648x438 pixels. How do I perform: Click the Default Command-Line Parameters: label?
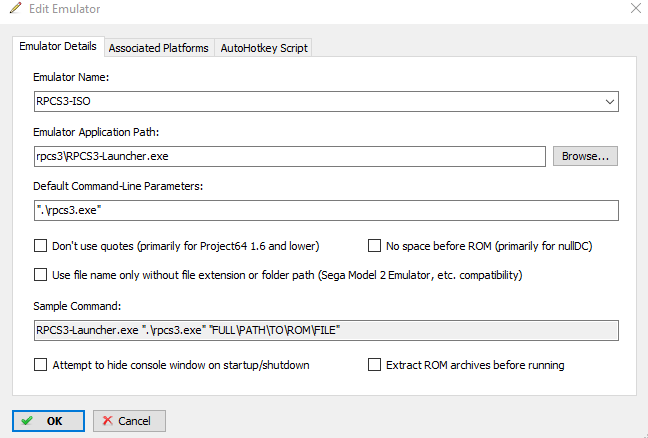click(x=118, y=186)
